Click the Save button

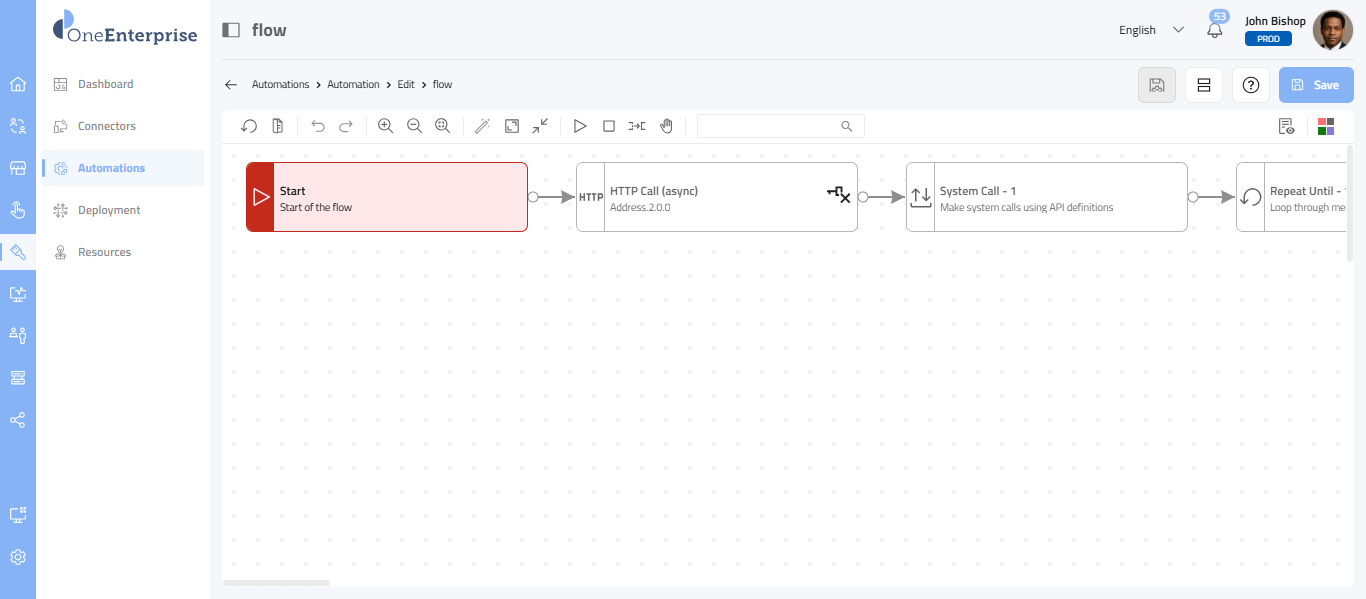point(1315,85)
